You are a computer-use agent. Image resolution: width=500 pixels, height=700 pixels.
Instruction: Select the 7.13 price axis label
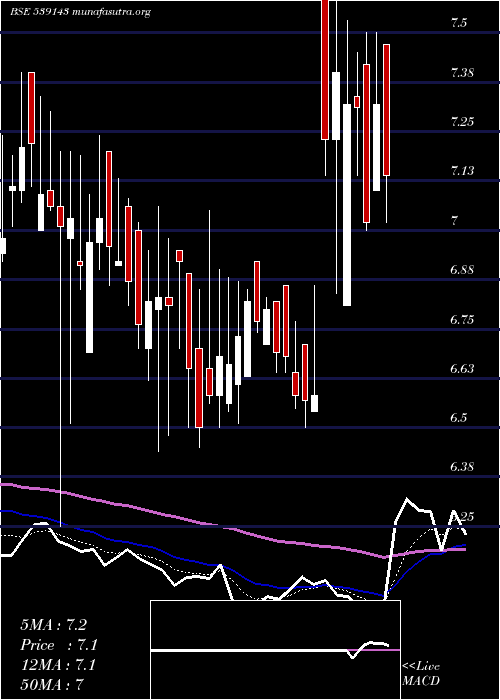(x=462, y=171)
